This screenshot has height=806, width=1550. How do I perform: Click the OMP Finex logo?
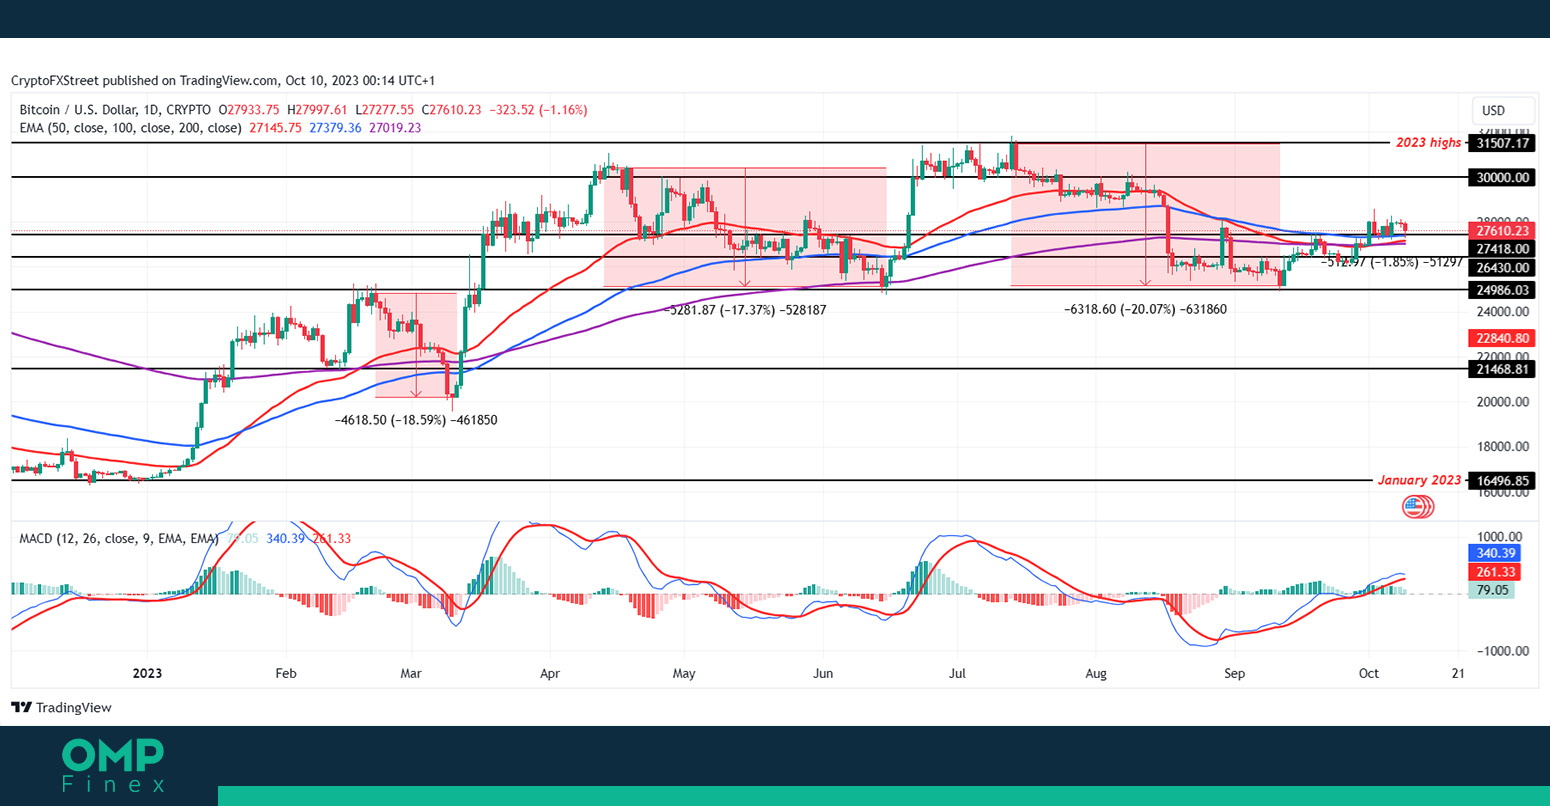pyautogui.click(x=113, y=766)
